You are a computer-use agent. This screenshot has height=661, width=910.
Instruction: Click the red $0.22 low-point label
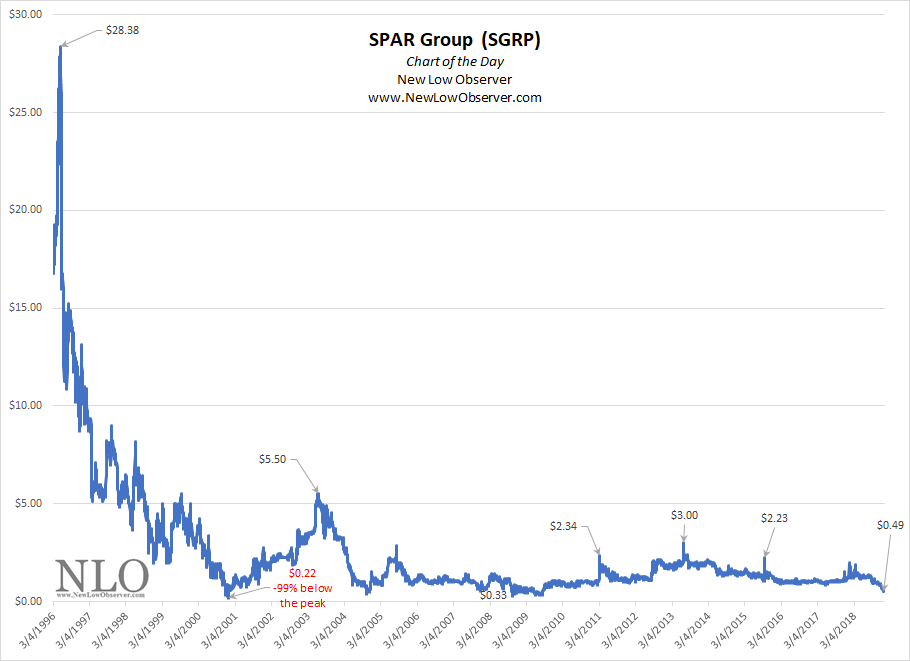[x=302, y=573]
